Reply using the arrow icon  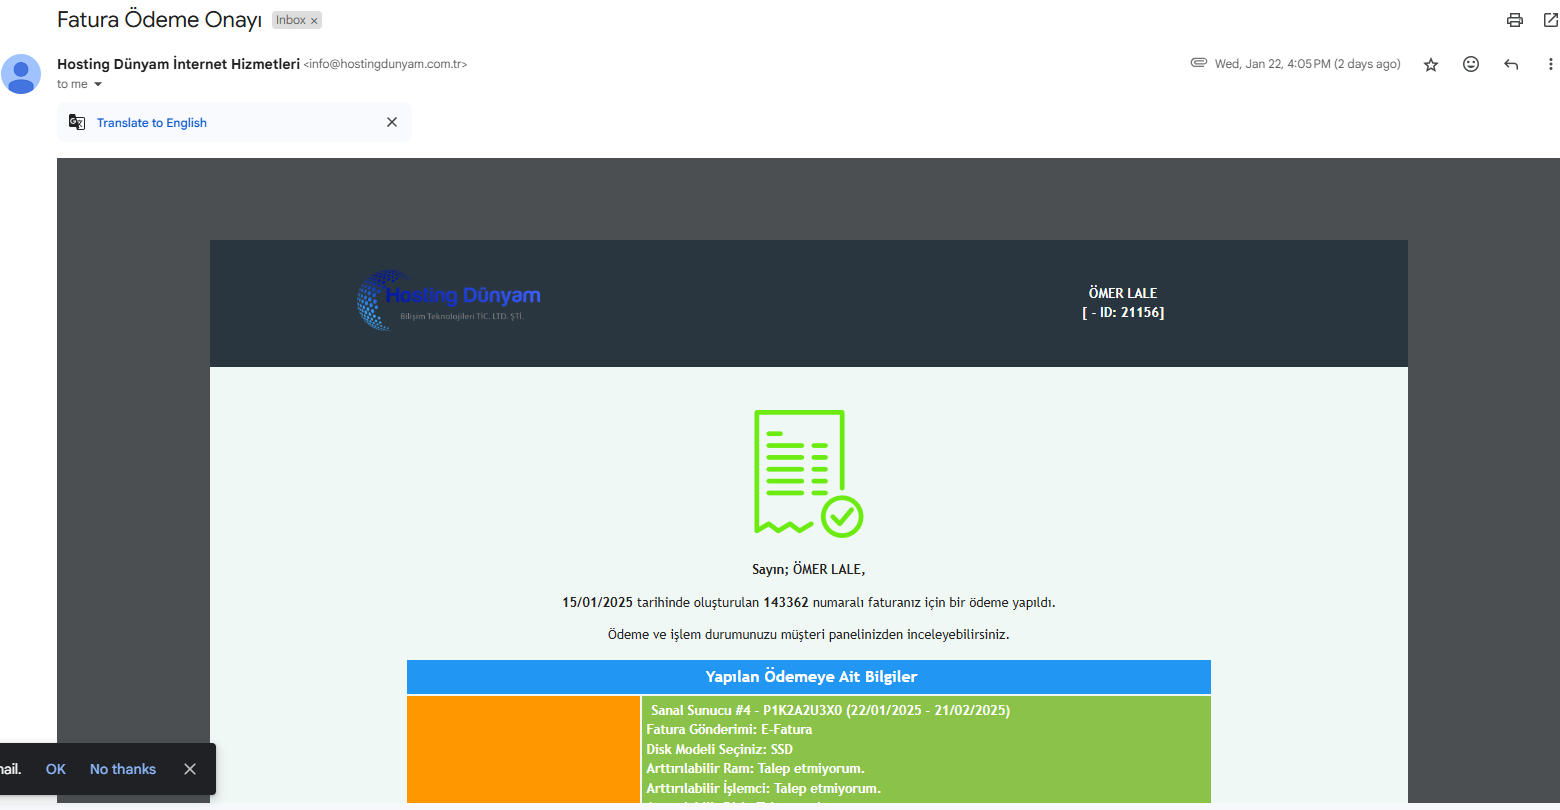coord(1511,64)
